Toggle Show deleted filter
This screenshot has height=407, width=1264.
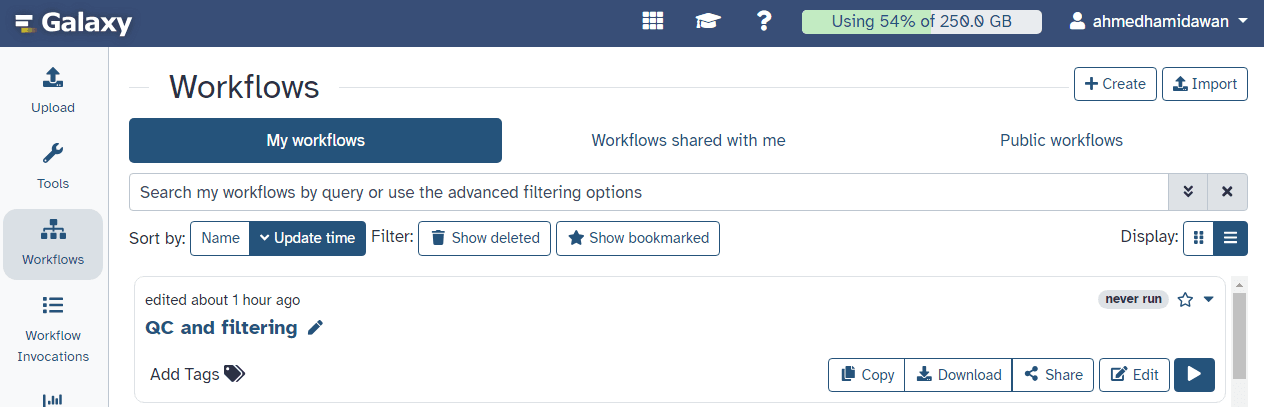click(x=484, y=238)
